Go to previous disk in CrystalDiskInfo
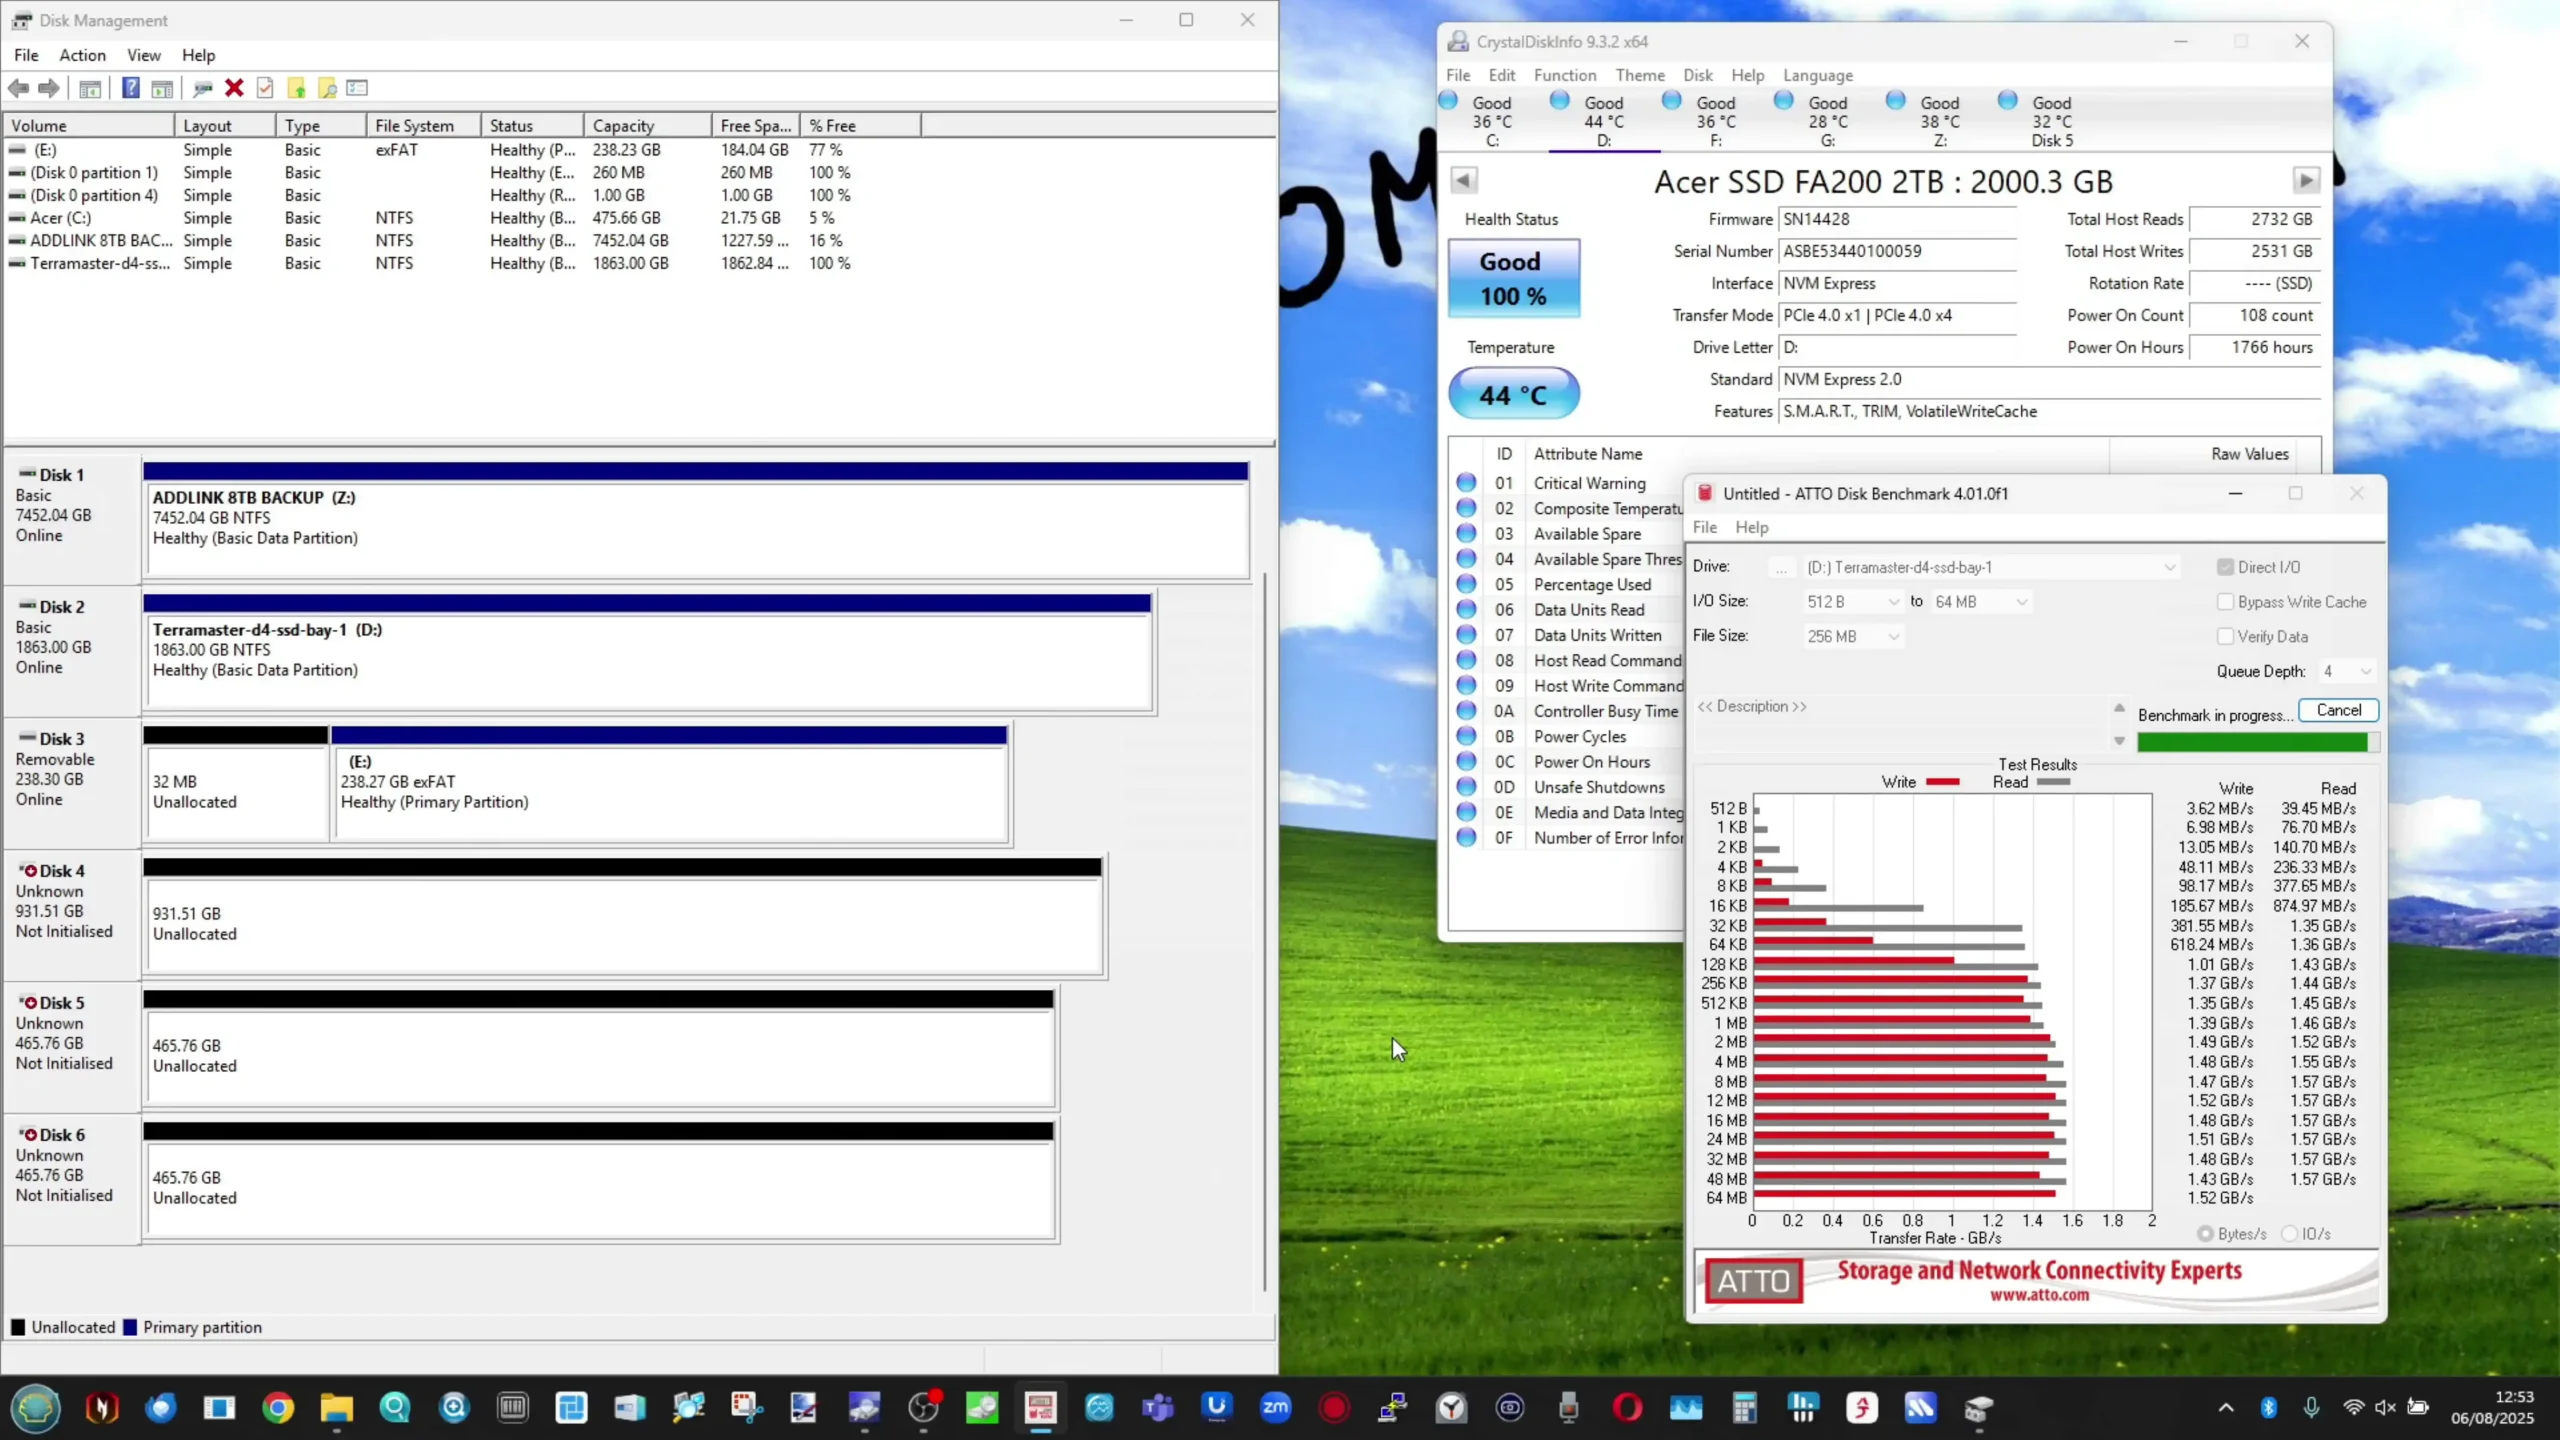Image resolution: width=2560 pixels, height=1440 pixels. [1463, 180]
